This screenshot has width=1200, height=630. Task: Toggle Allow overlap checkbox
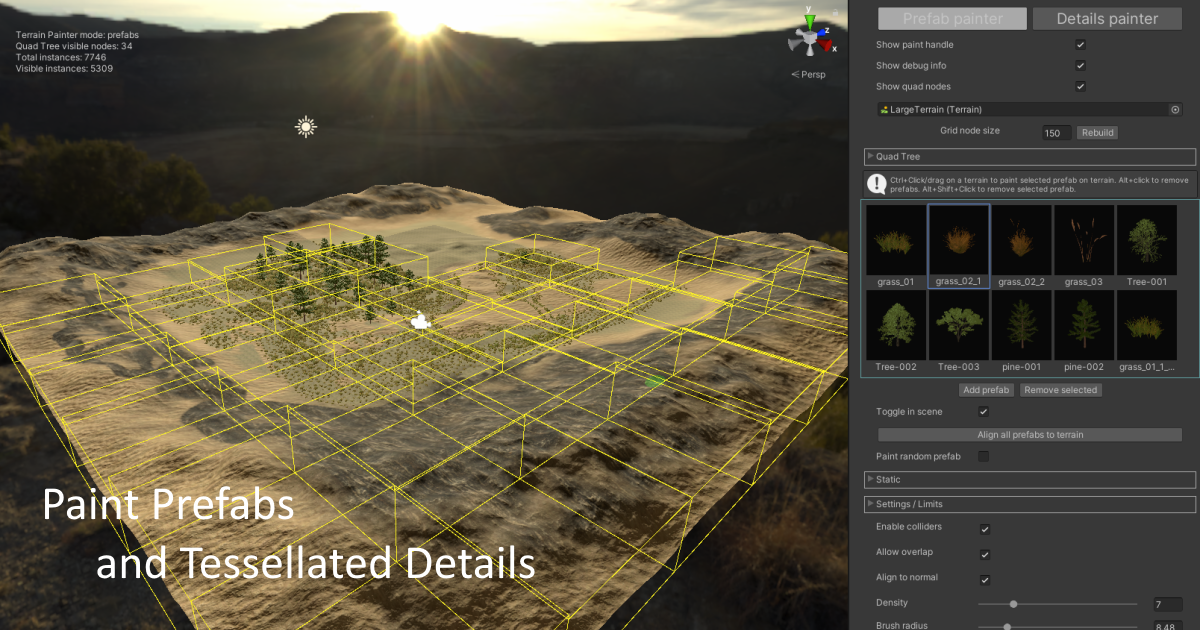point(985,554)
